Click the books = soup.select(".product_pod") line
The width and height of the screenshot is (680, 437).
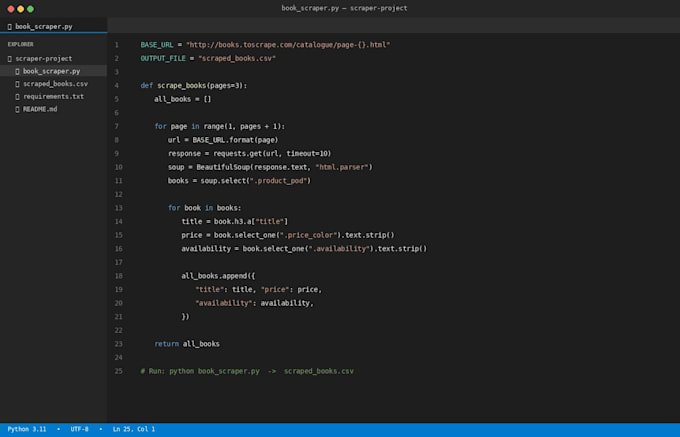point(239,180)
